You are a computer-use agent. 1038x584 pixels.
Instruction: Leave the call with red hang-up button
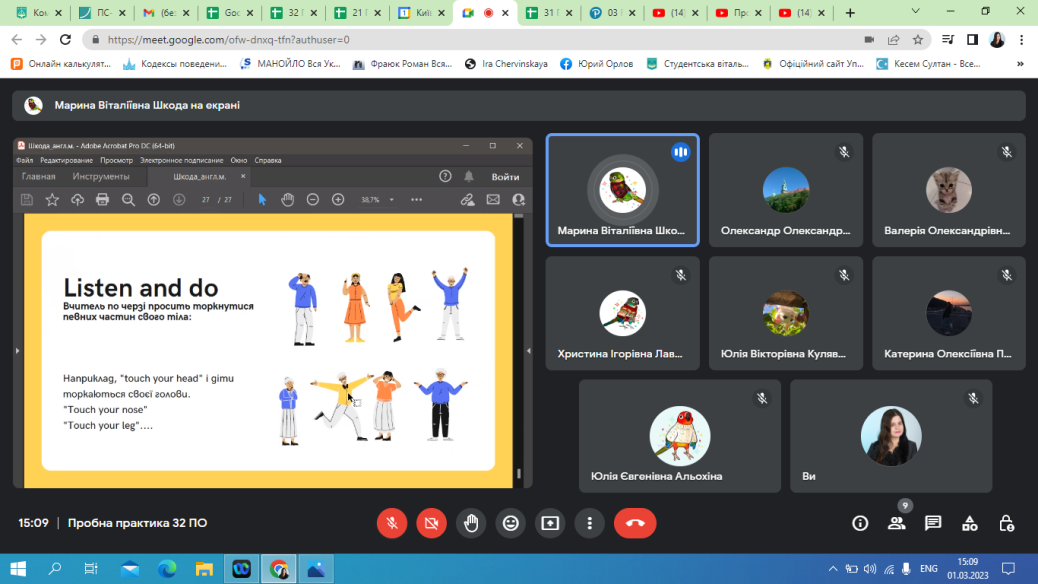tap(634, 523)
